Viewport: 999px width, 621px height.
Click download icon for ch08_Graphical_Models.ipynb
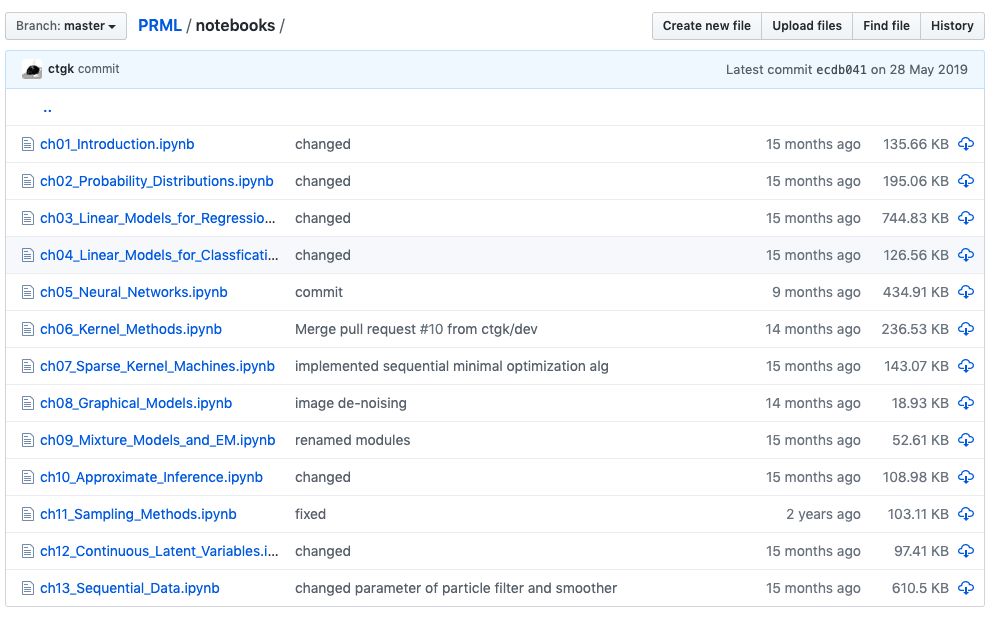pos(965,403)
